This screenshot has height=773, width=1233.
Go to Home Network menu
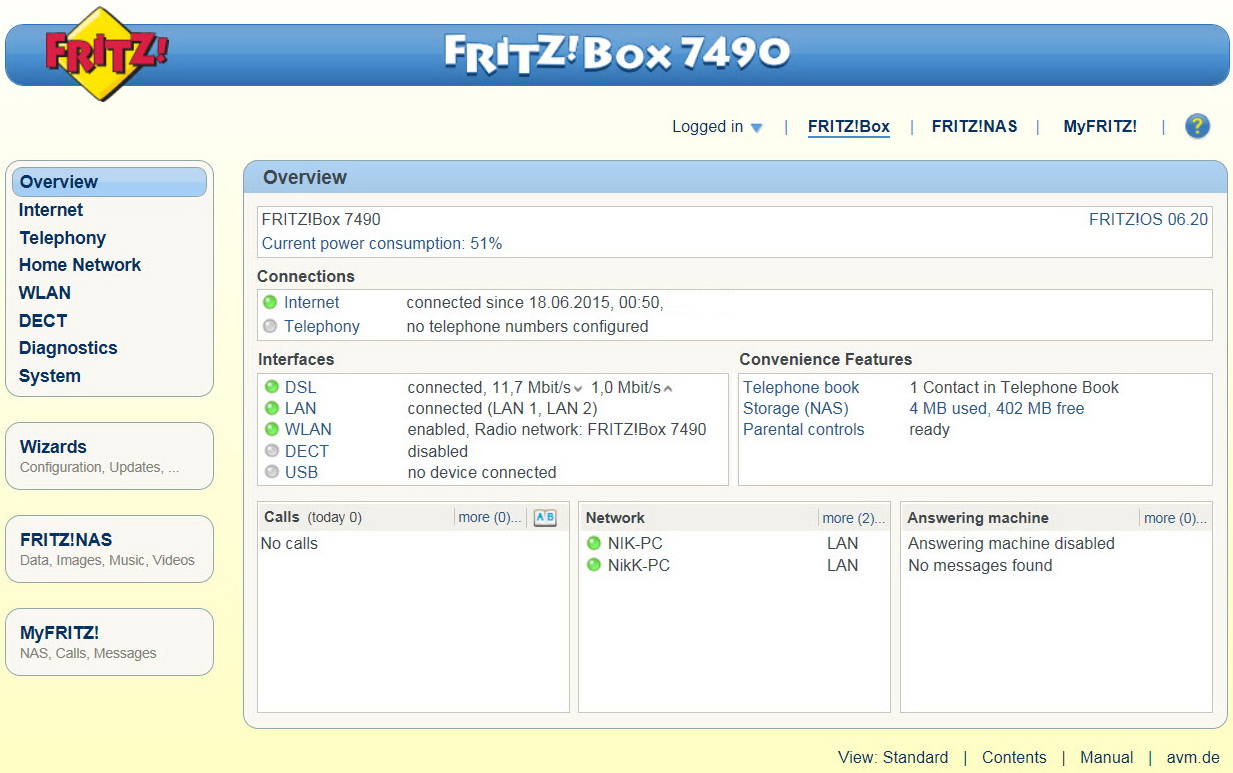80,265
